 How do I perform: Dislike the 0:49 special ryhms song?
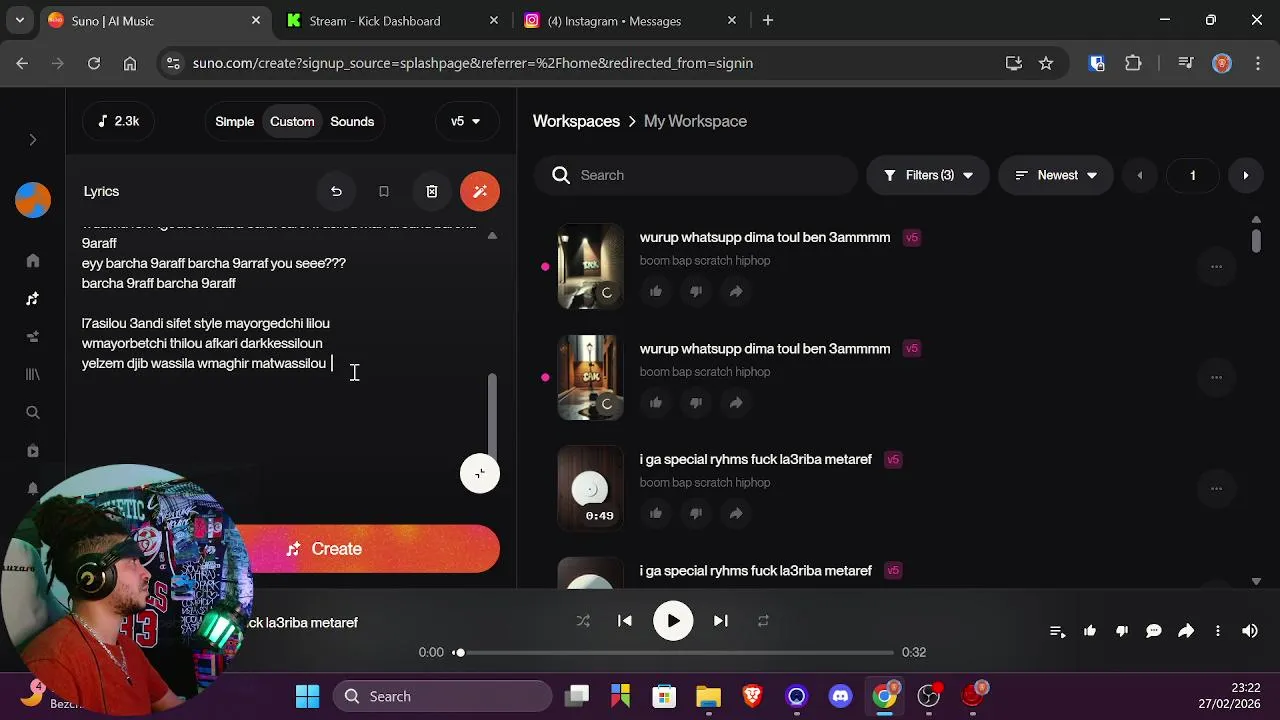(x=696, y=513)
